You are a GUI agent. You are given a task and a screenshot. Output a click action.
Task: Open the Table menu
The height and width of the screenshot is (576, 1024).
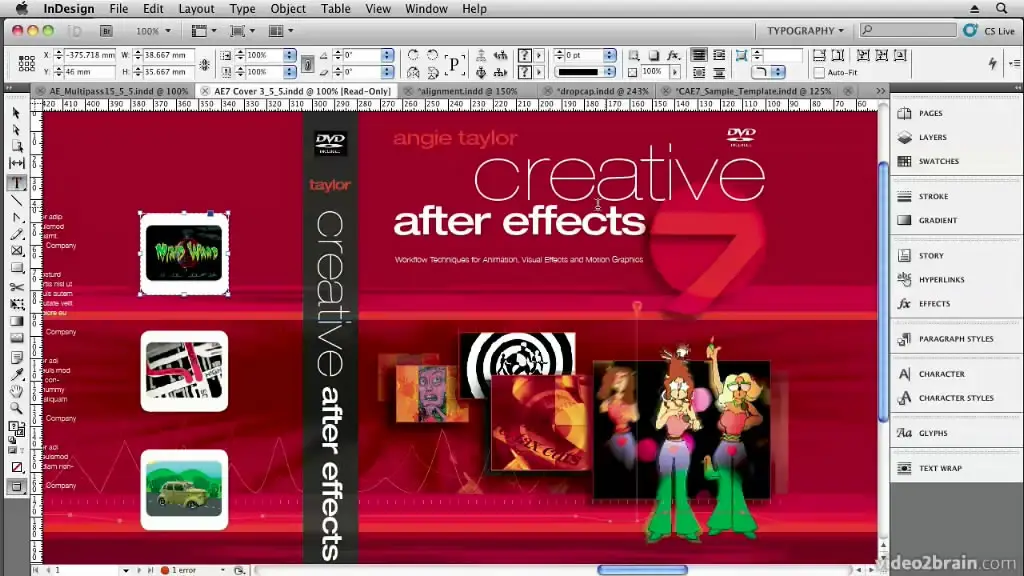pyautogui.click(x=336, y=8)
